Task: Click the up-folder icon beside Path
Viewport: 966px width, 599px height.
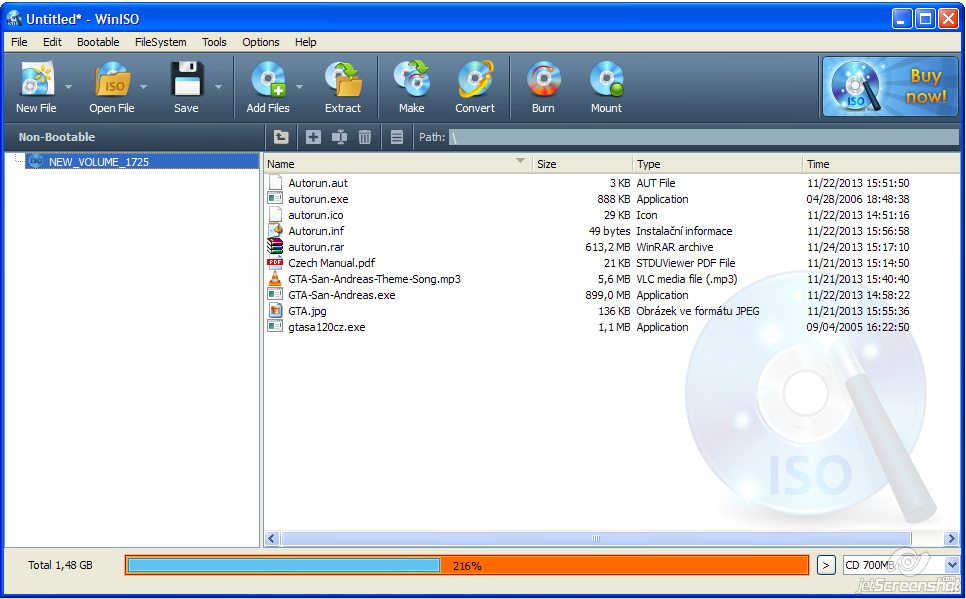Action: pos(281,137)
